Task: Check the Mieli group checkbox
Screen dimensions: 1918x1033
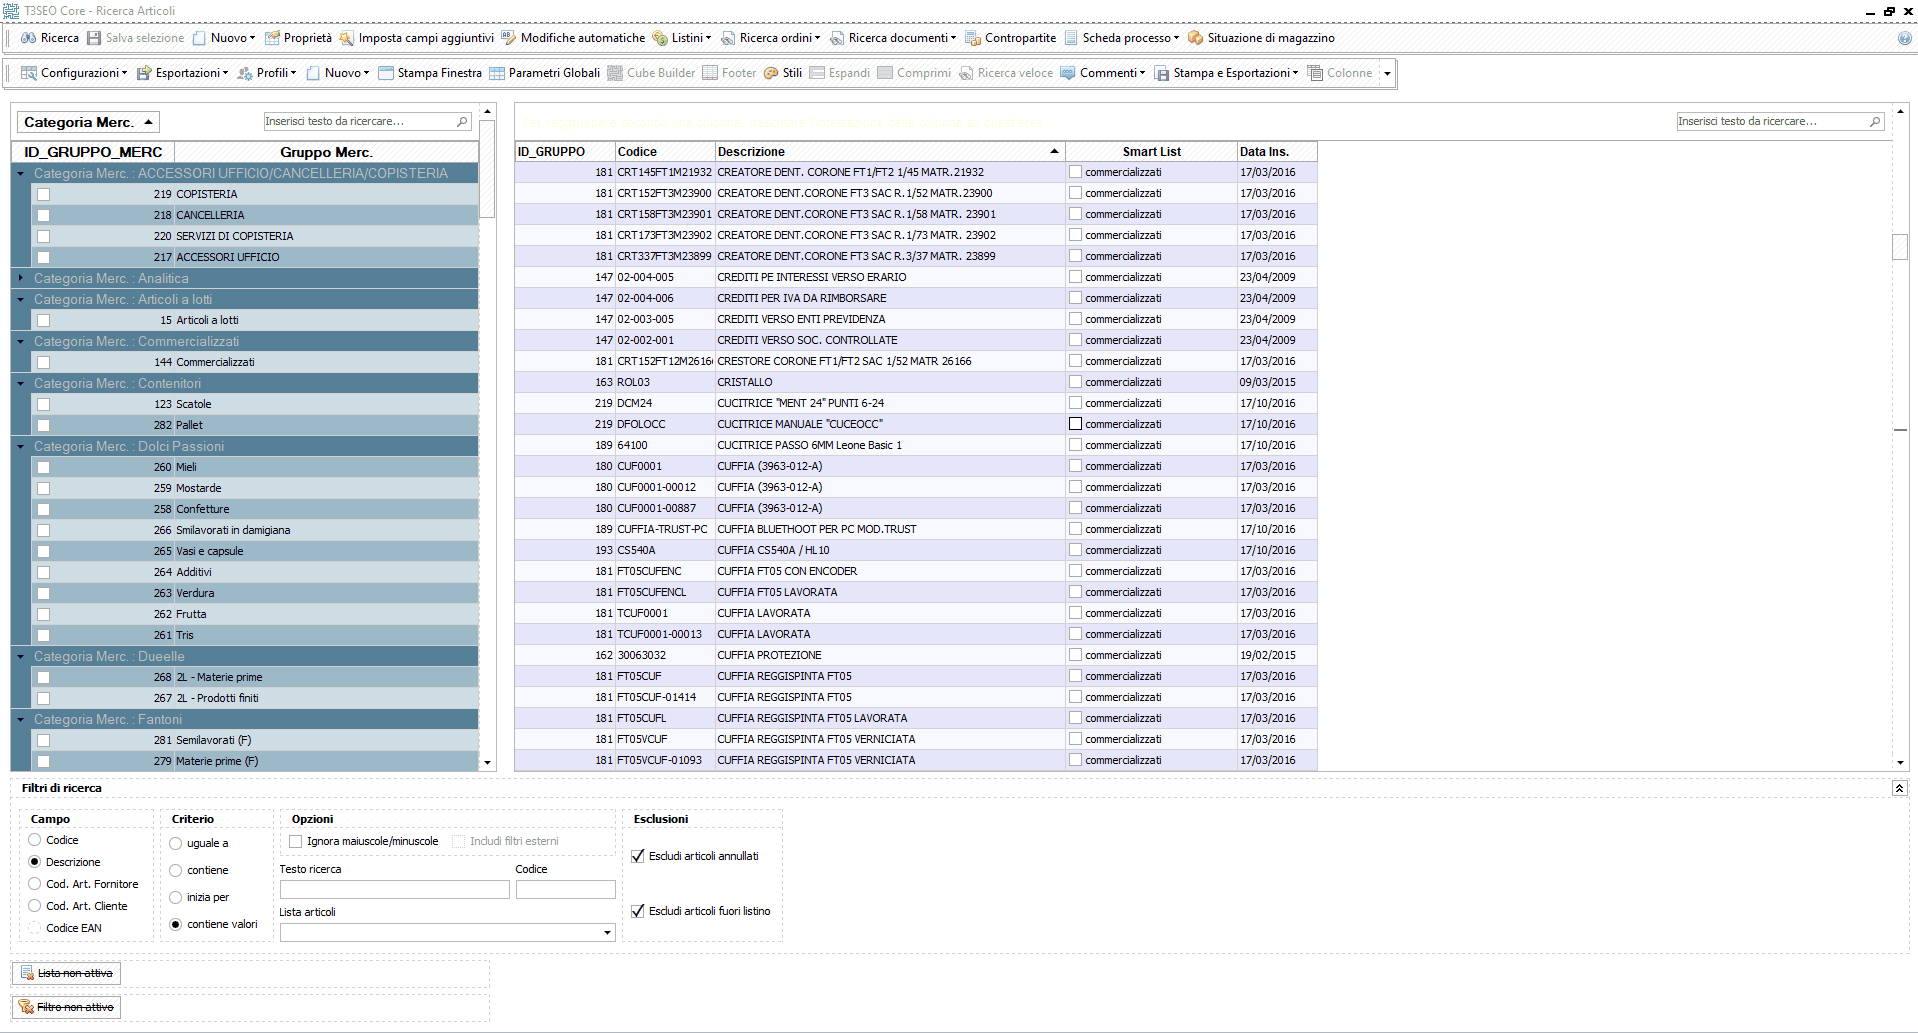Action: click(x=43, y=467)
